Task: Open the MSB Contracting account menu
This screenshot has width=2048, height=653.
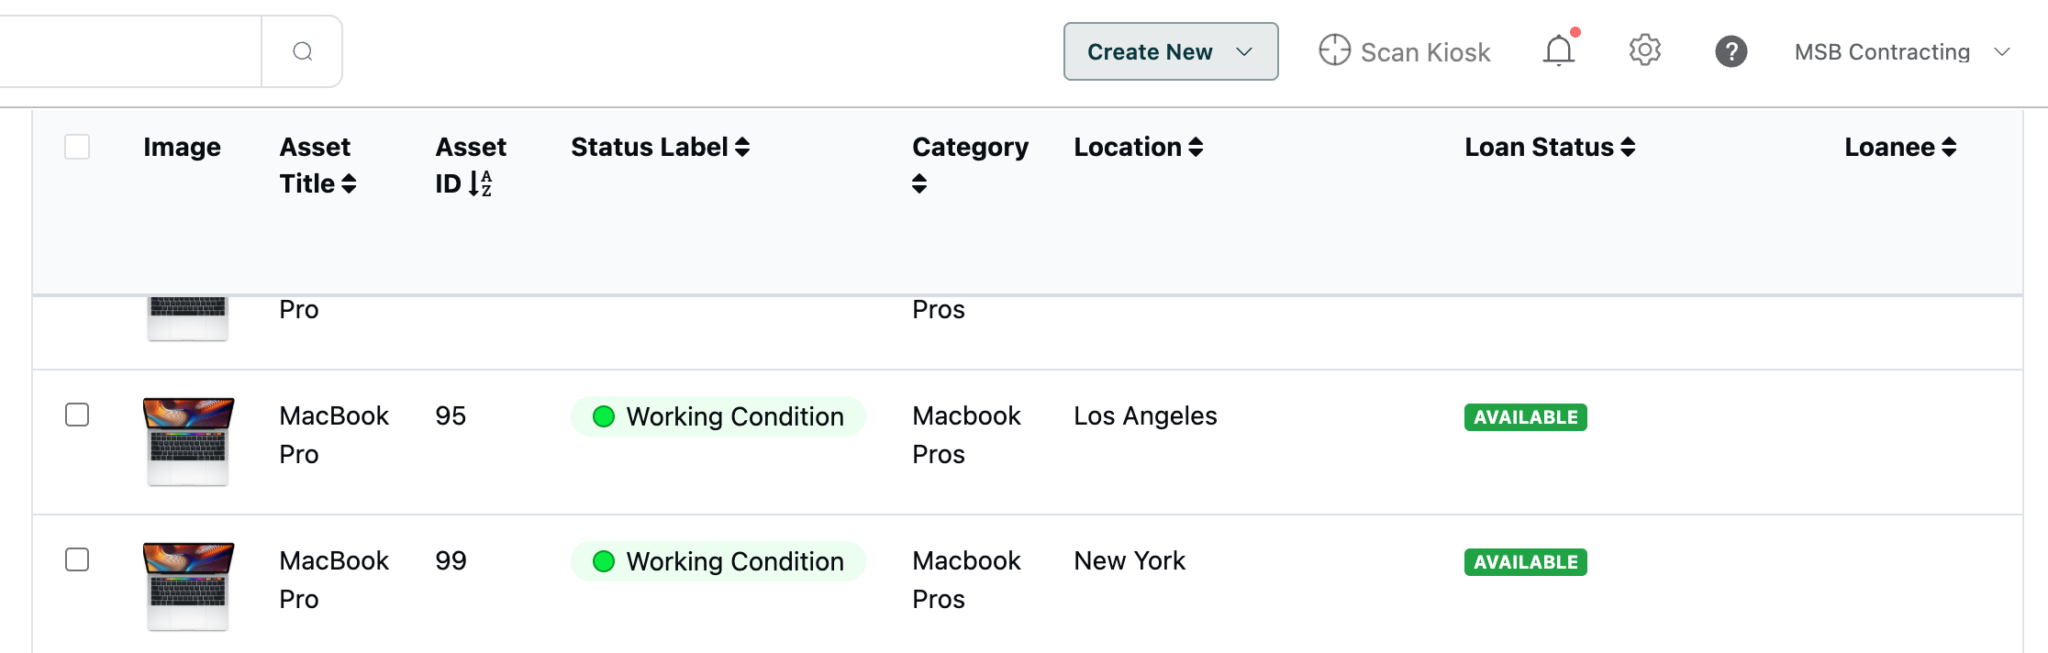Action: 1901,52
